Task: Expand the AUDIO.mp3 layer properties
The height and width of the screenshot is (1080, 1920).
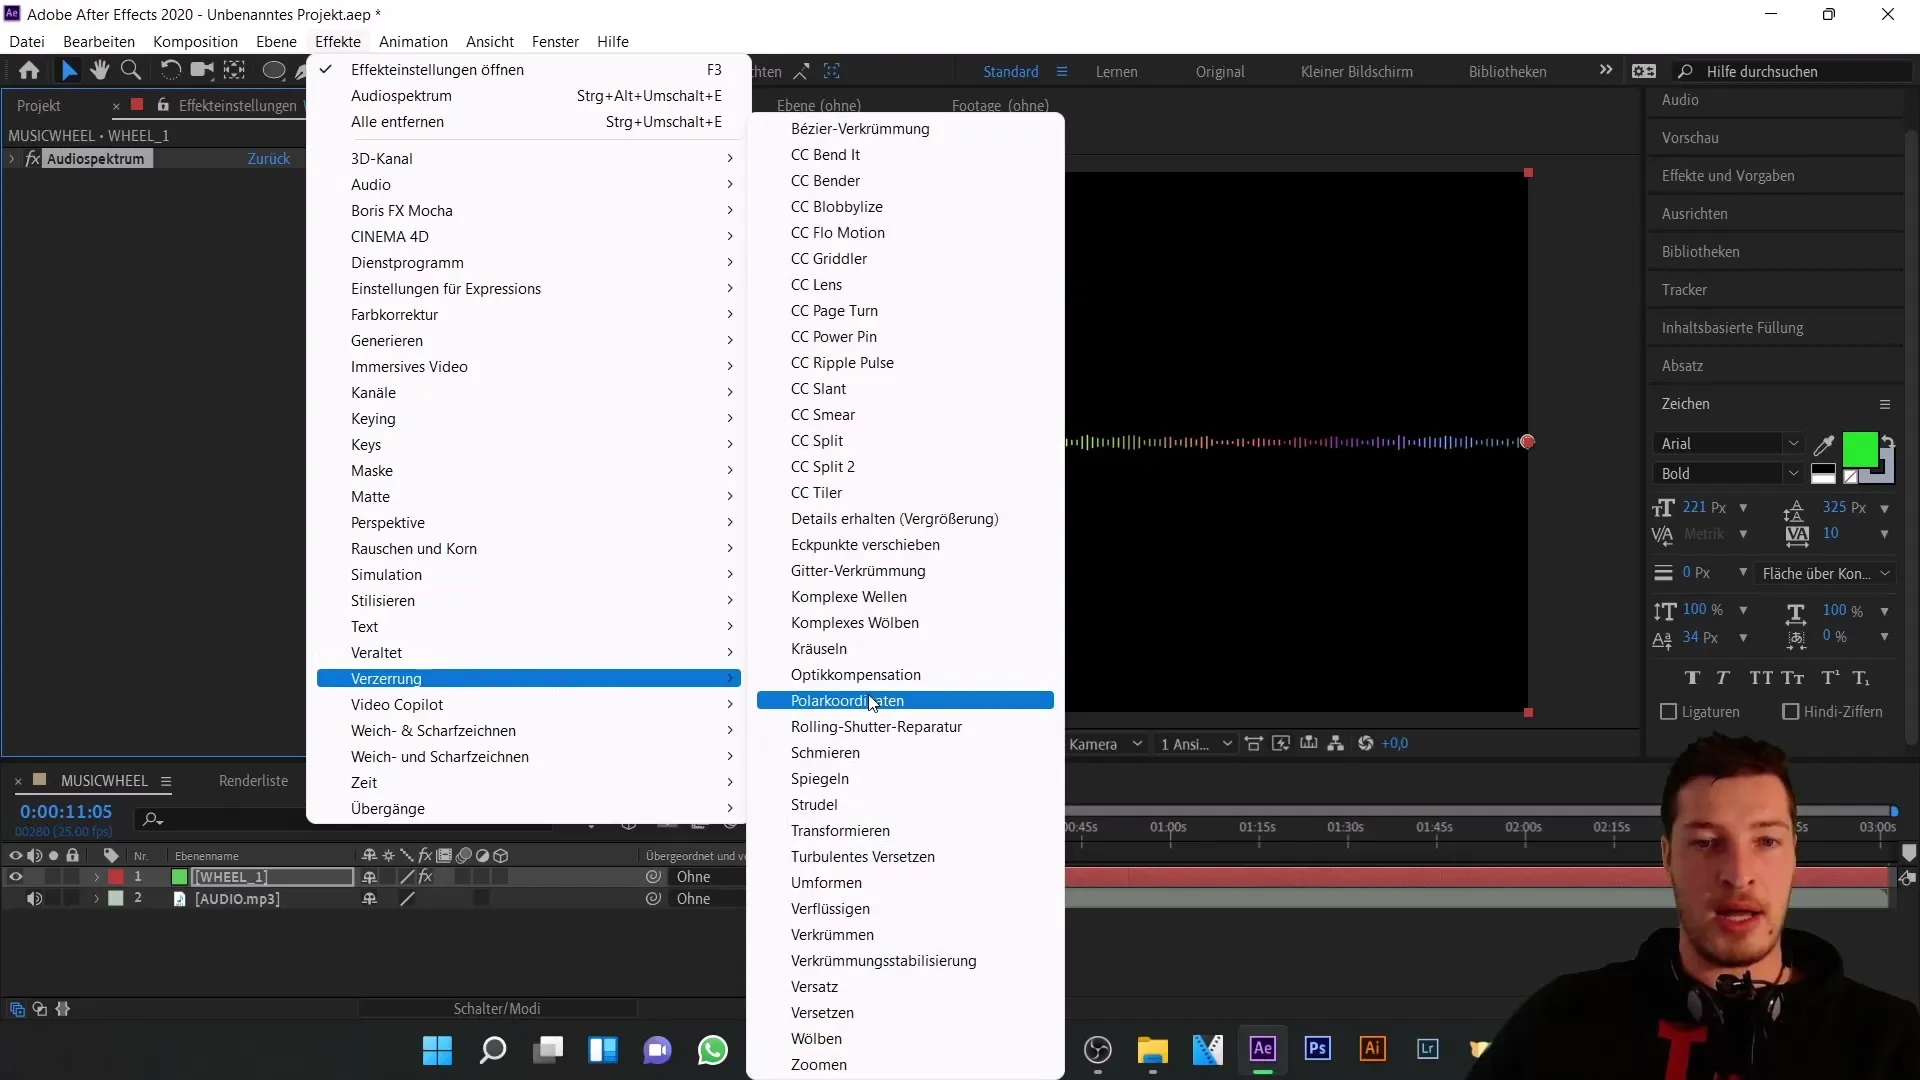Action: point(97,899)
